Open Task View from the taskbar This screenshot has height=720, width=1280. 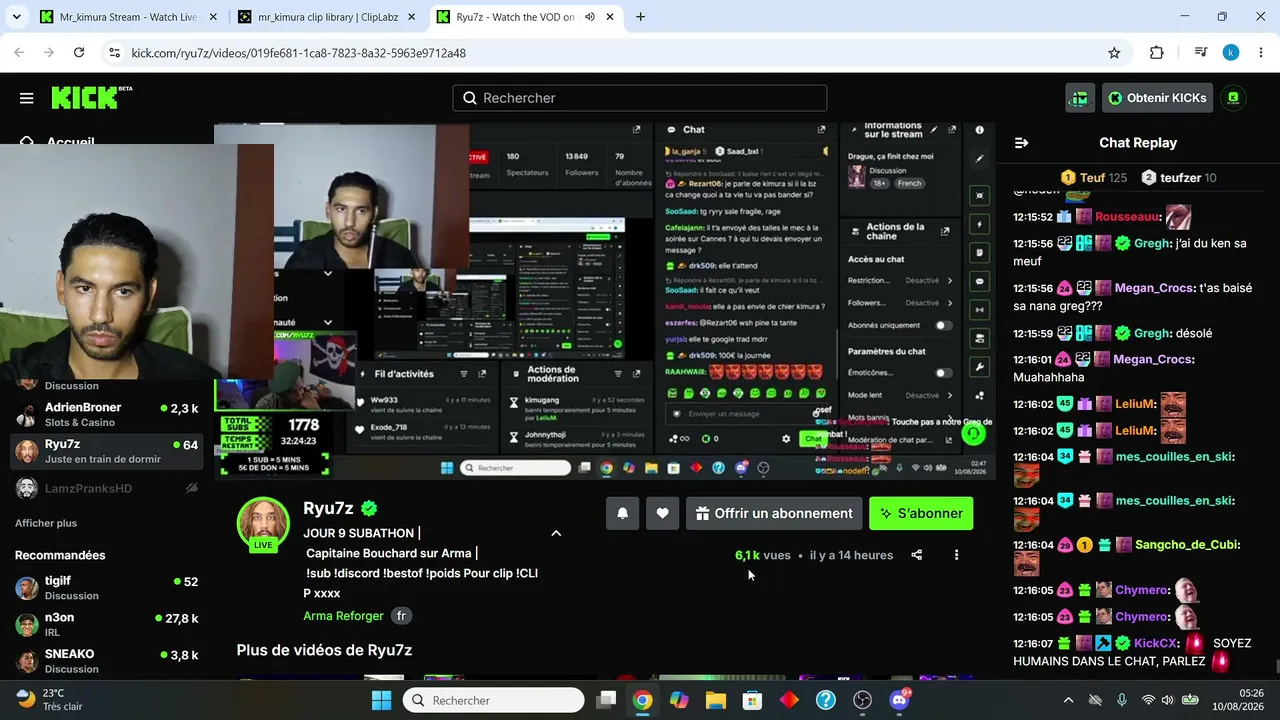[x=606, y=700]
